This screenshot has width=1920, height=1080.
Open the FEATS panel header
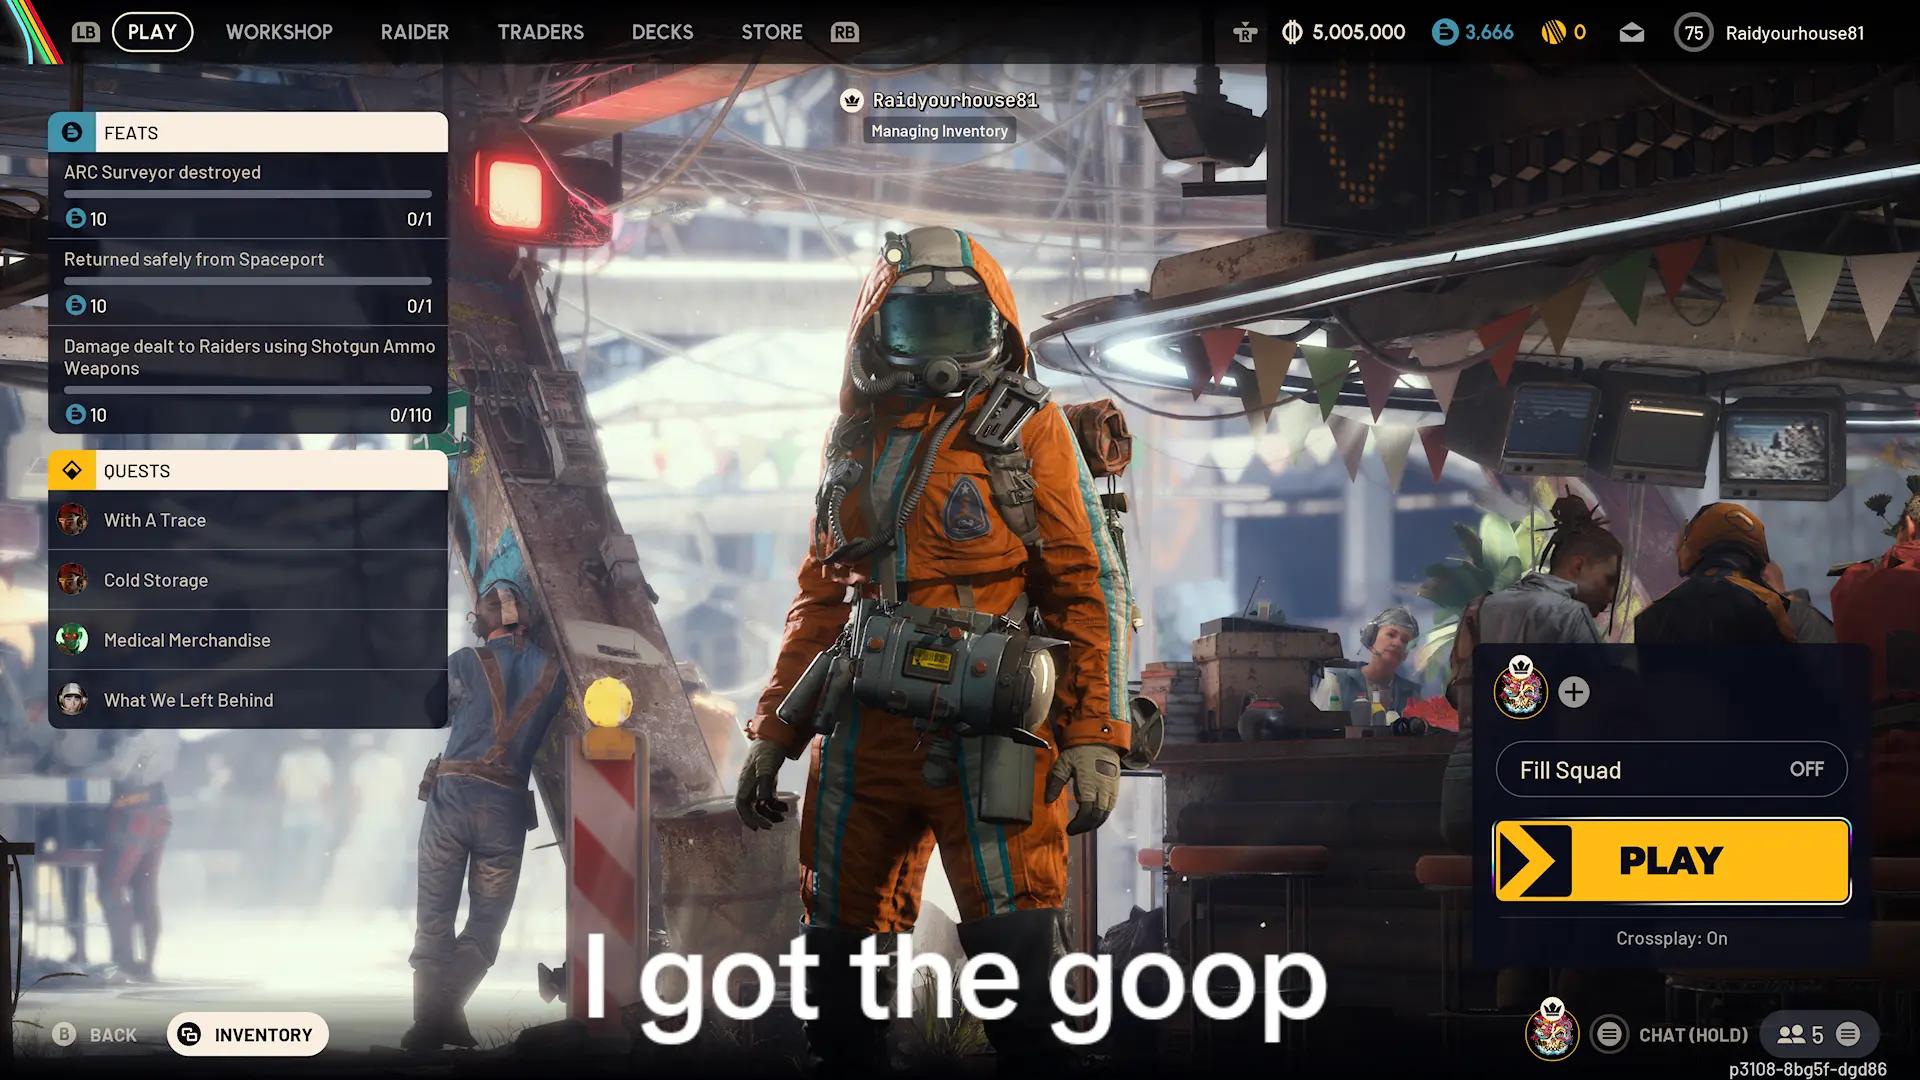[x=248, y=132]
